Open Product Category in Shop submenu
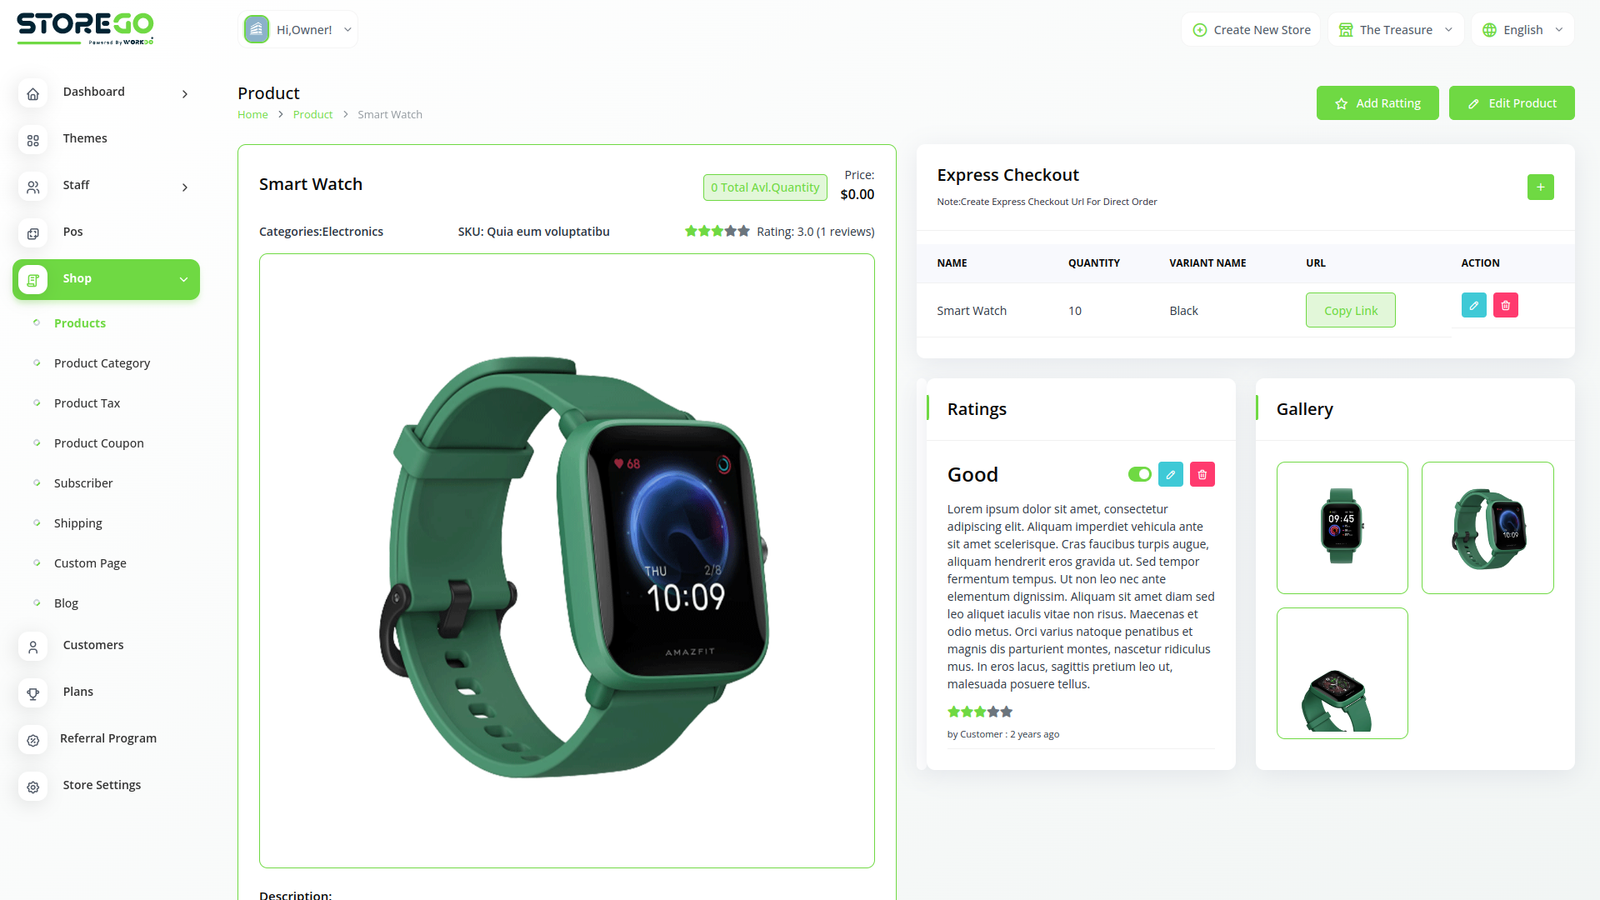The image size is (1600, 900). tap(102, 363)
